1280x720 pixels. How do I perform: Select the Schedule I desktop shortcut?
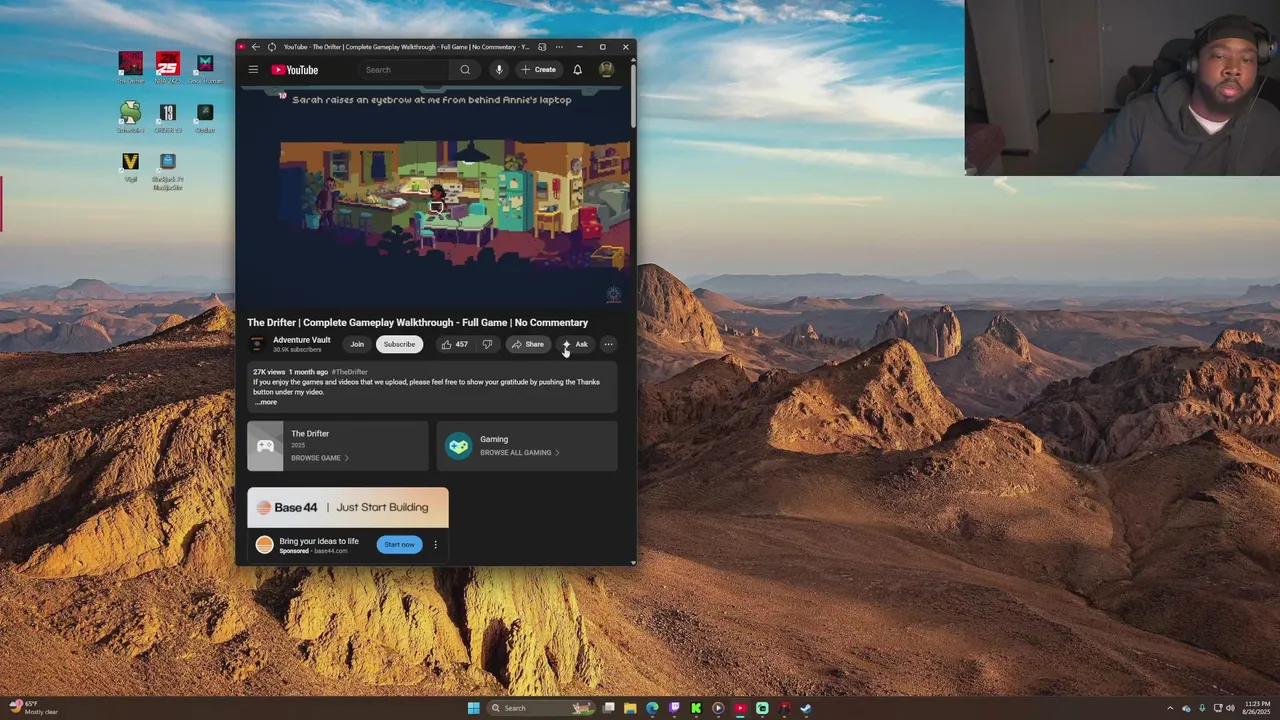(x=130, y=117)
